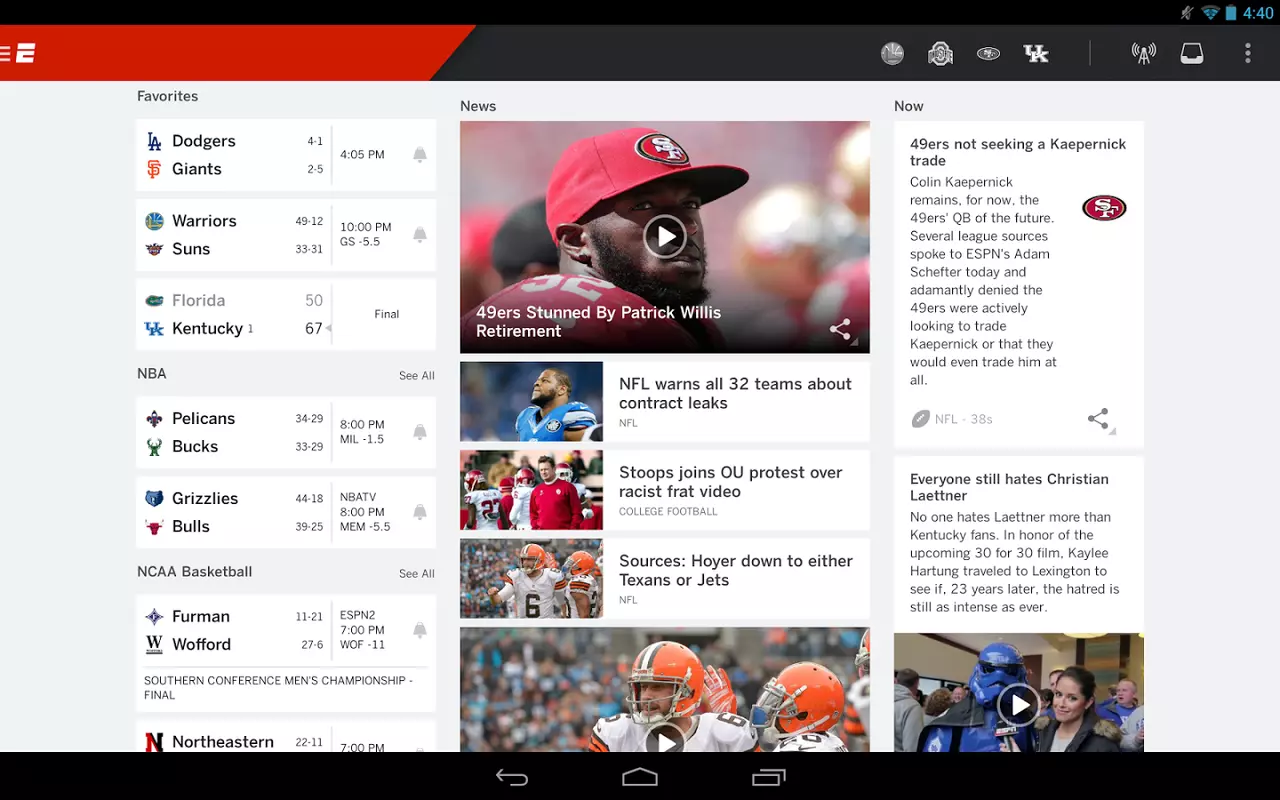Viewport: 1280px width, 800px height.
Task: See all NBA games
Action: tap(417, 376)
